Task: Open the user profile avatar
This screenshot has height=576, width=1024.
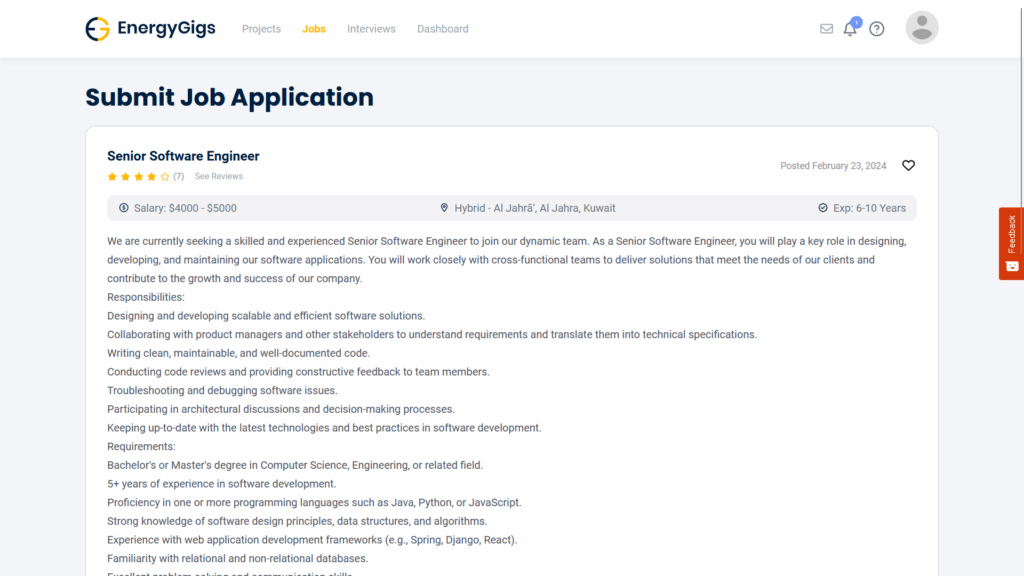Action: 921,28
